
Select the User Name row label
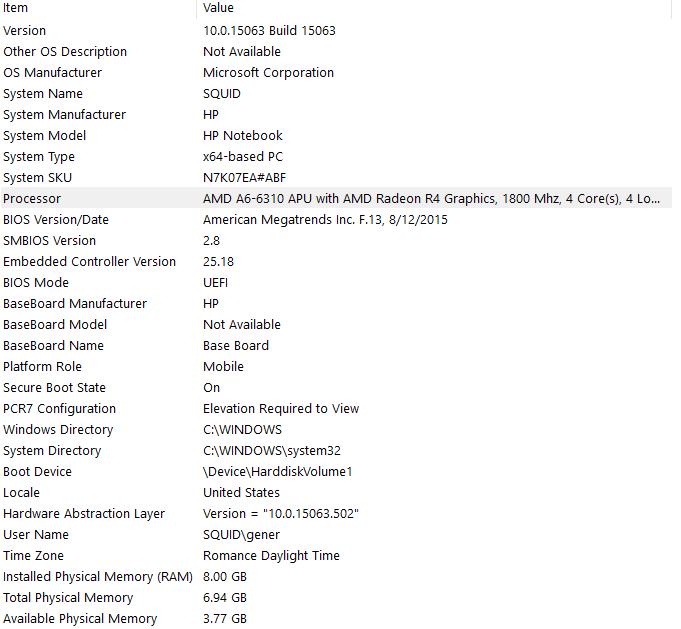(36, 535)
